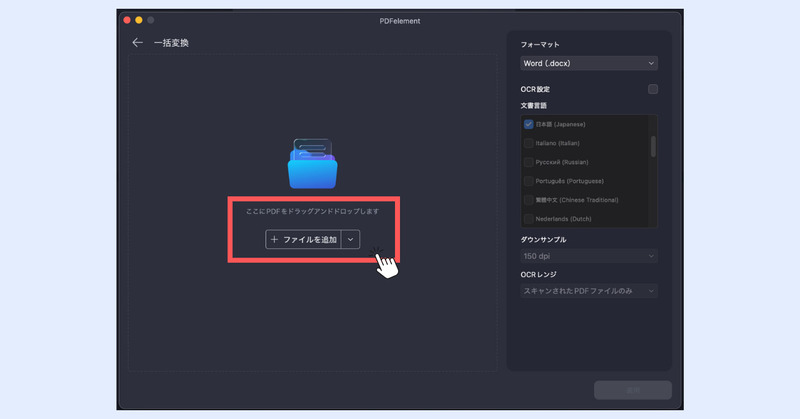Check the 繁體中文 (Chinese Traditional) checkbox
Viewport: 800px width, 419px height.
coord(529,200)
